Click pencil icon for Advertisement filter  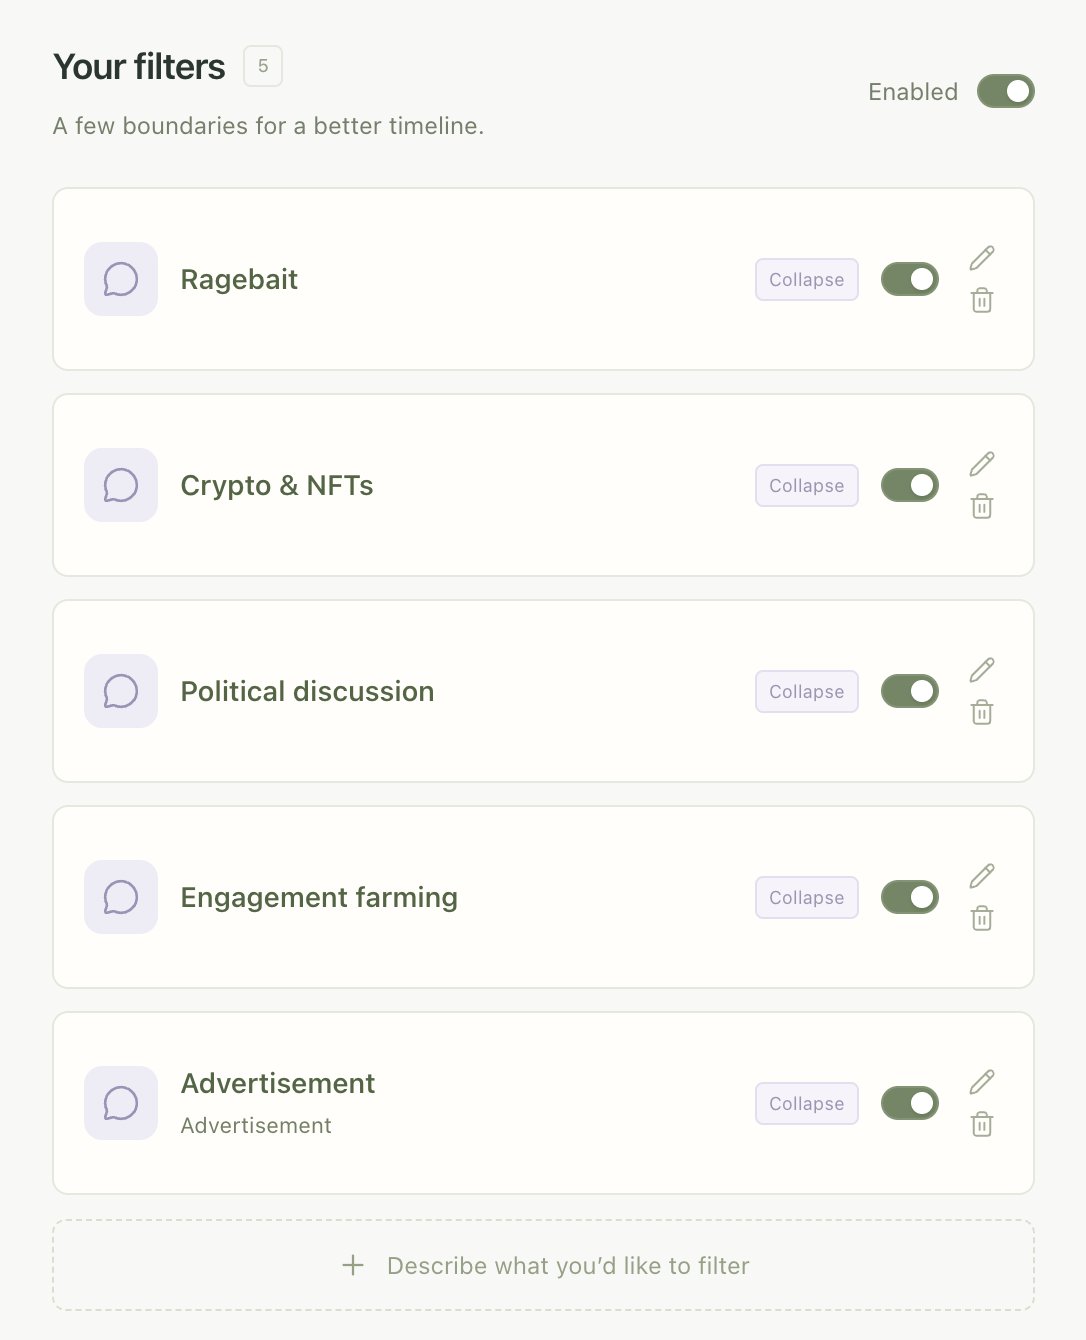coord(982,1082)
